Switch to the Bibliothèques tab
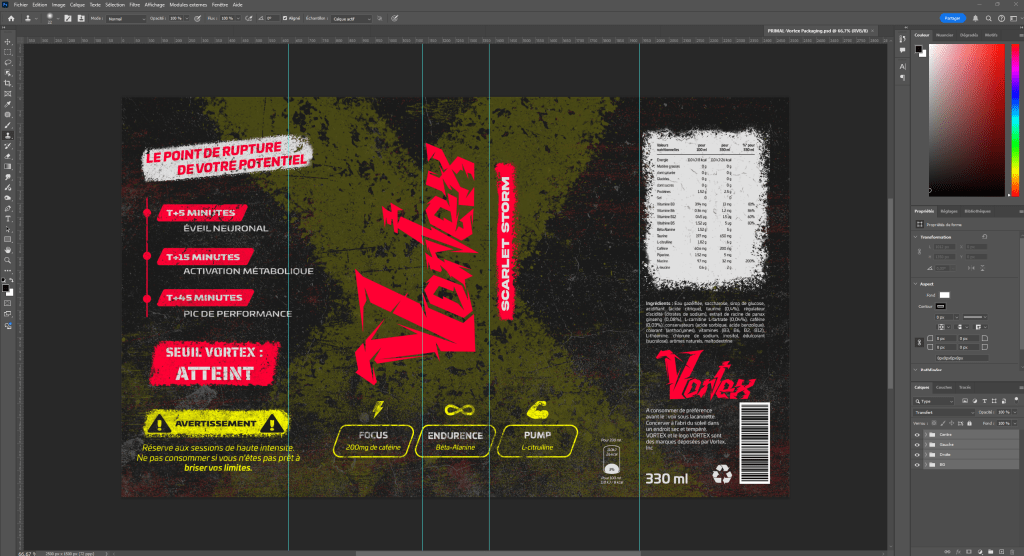Viewport: 1024px width, 556px height. [978, 211]
